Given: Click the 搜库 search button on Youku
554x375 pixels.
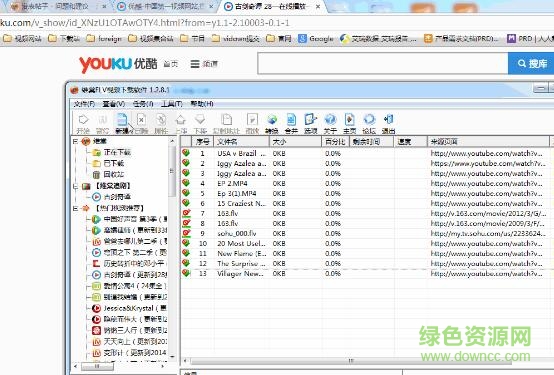Looking at the screenshot, I should pos(531,64).
